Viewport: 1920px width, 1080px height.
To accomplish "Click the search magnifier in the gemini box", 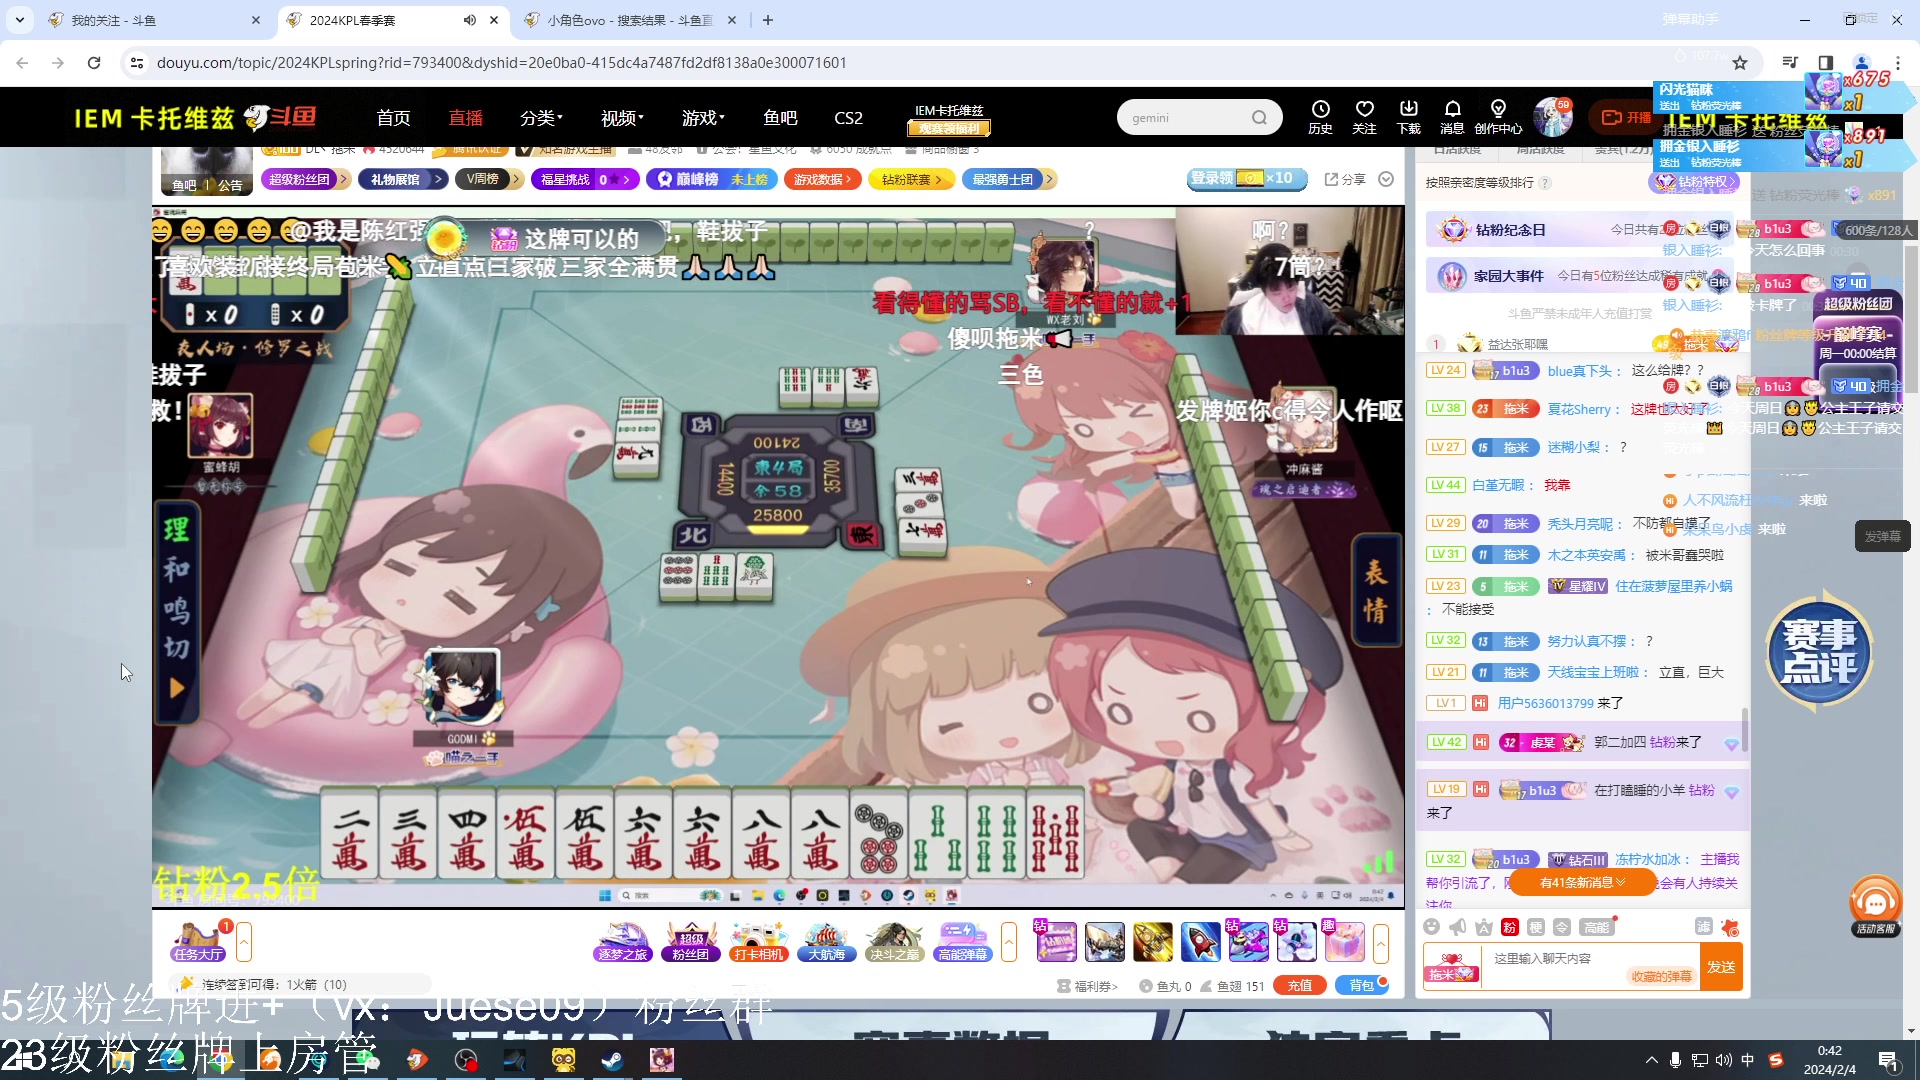I will coord(1259,118).
